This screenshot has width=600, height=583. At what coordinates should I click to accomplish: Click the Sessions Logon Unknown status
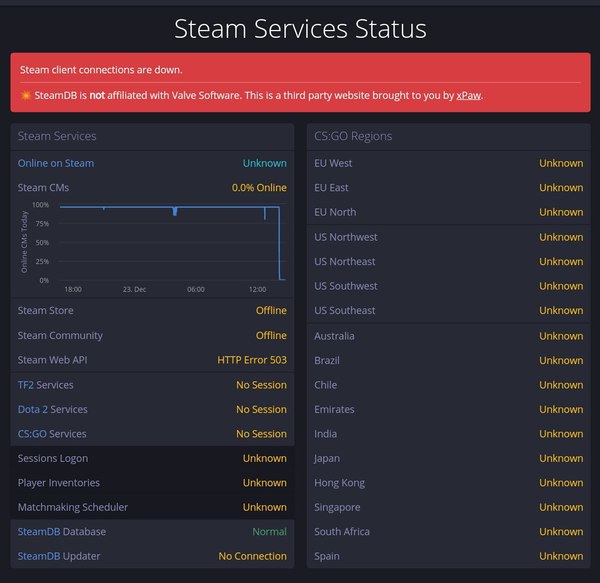point(265,458)
